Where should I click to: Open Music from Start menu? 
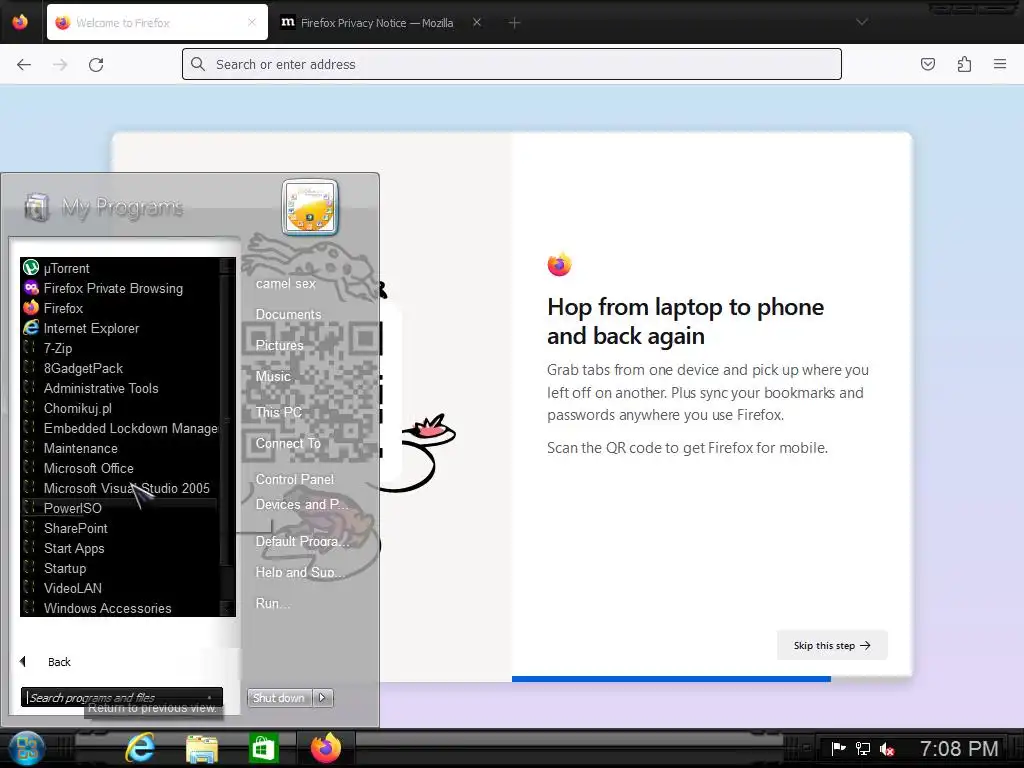point(273,376)
